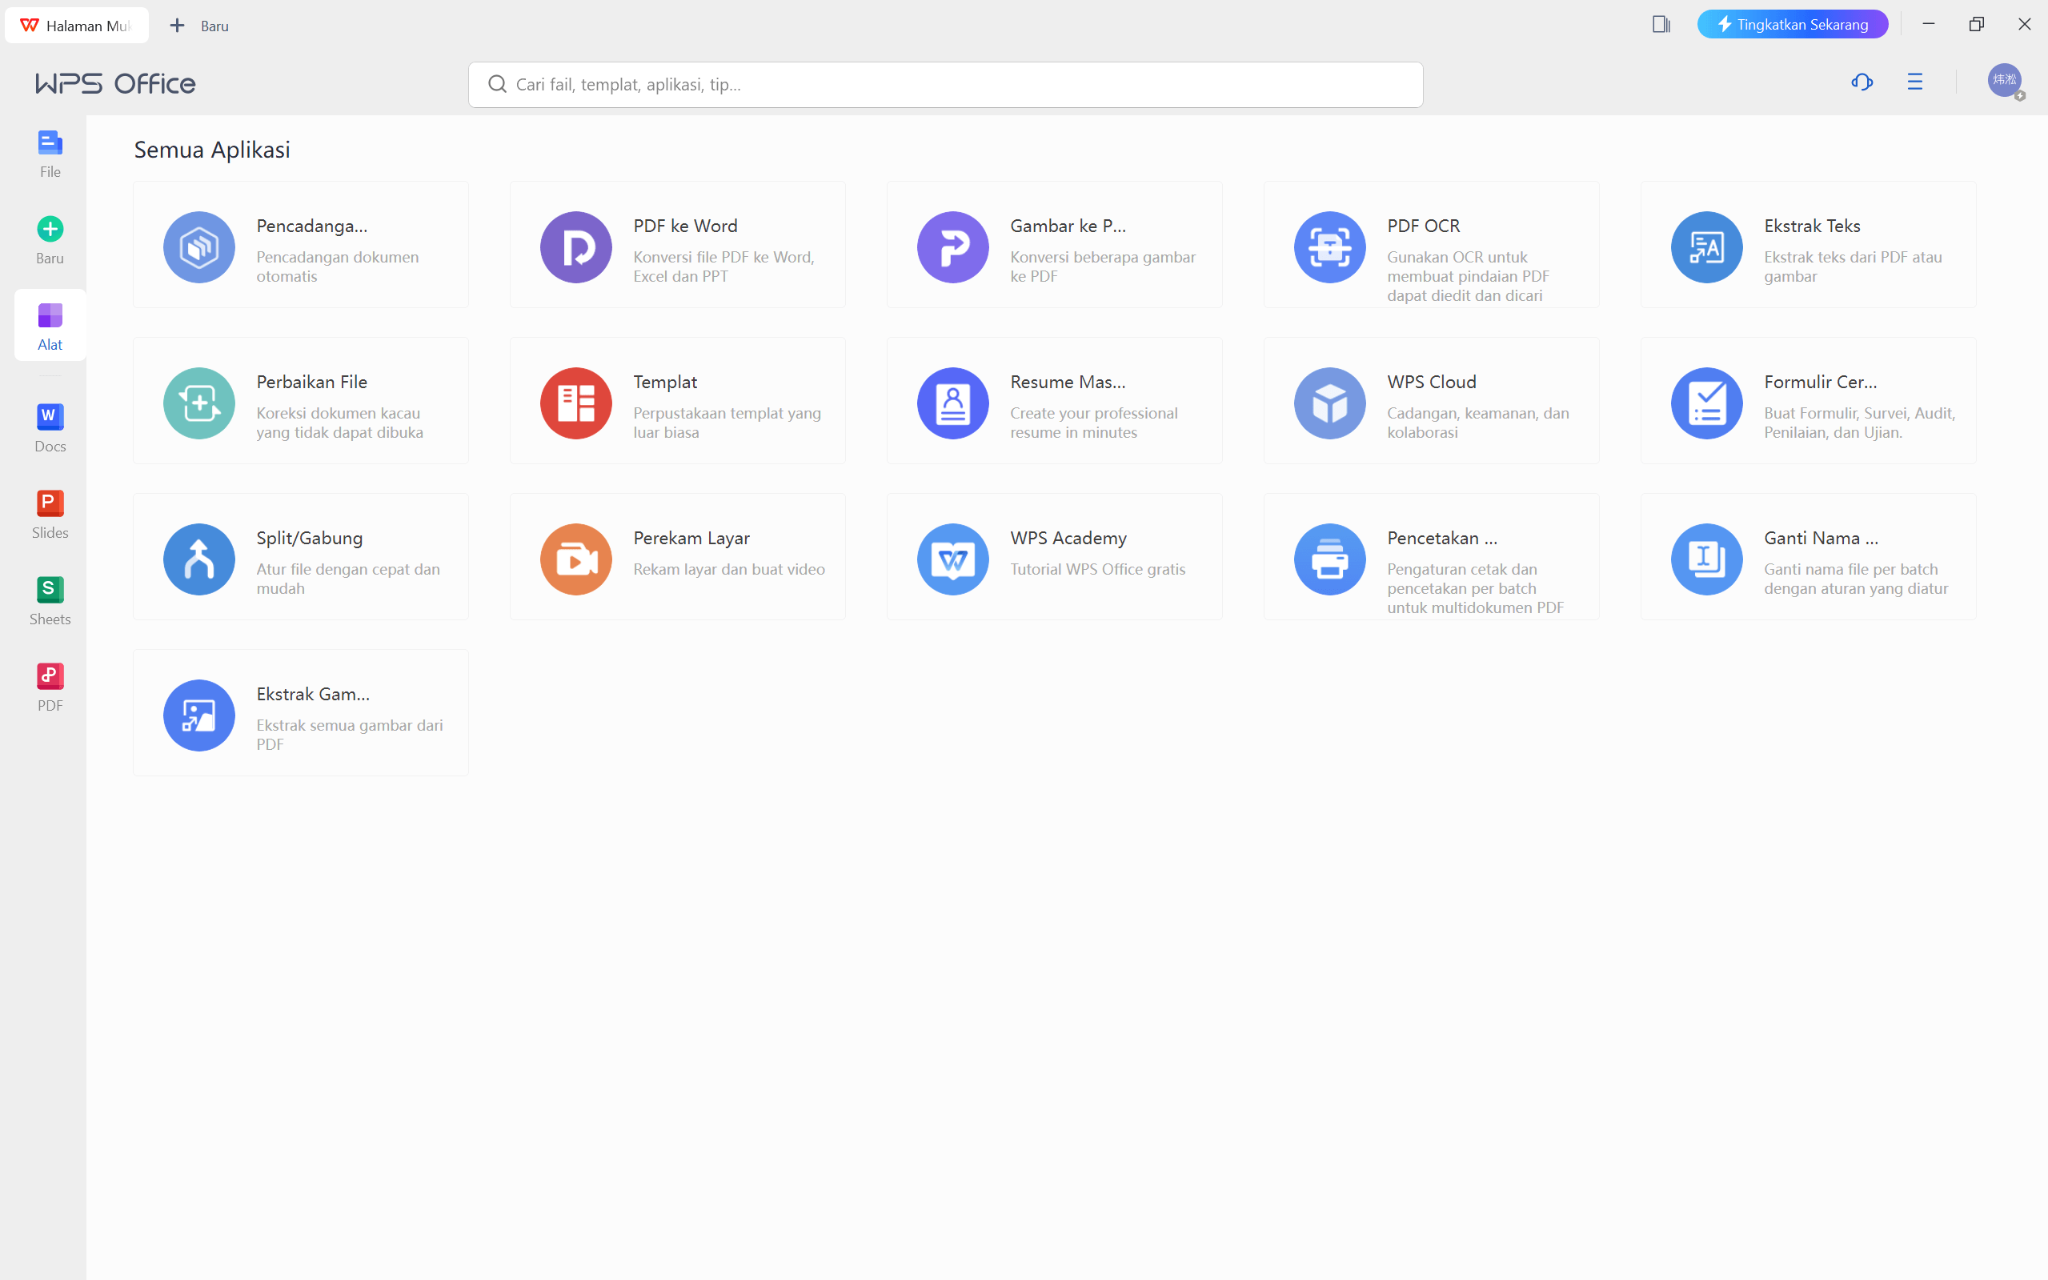Click the Tingkatkan Sekarang upgrade button
Screen dimensions: 2048x1280
[1791, 24]
